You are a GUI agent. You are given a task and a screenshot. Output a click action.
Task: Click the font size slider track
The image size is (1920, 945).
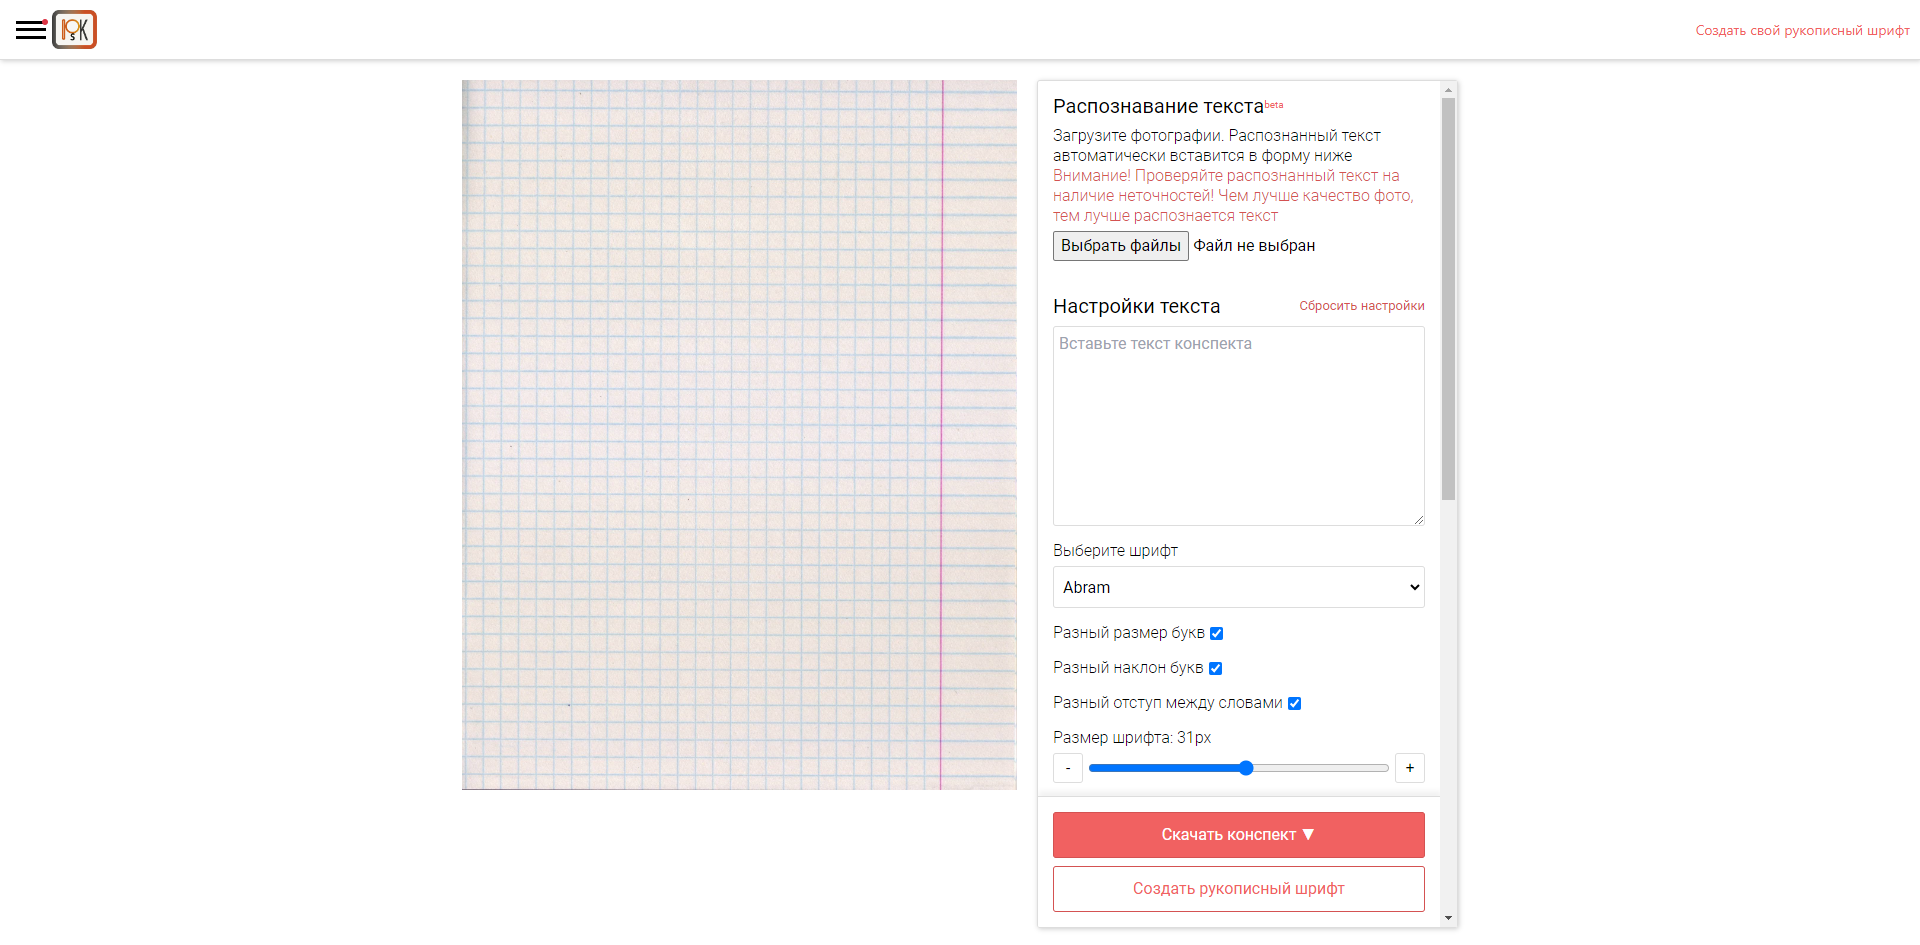[x=1320, y=768]
